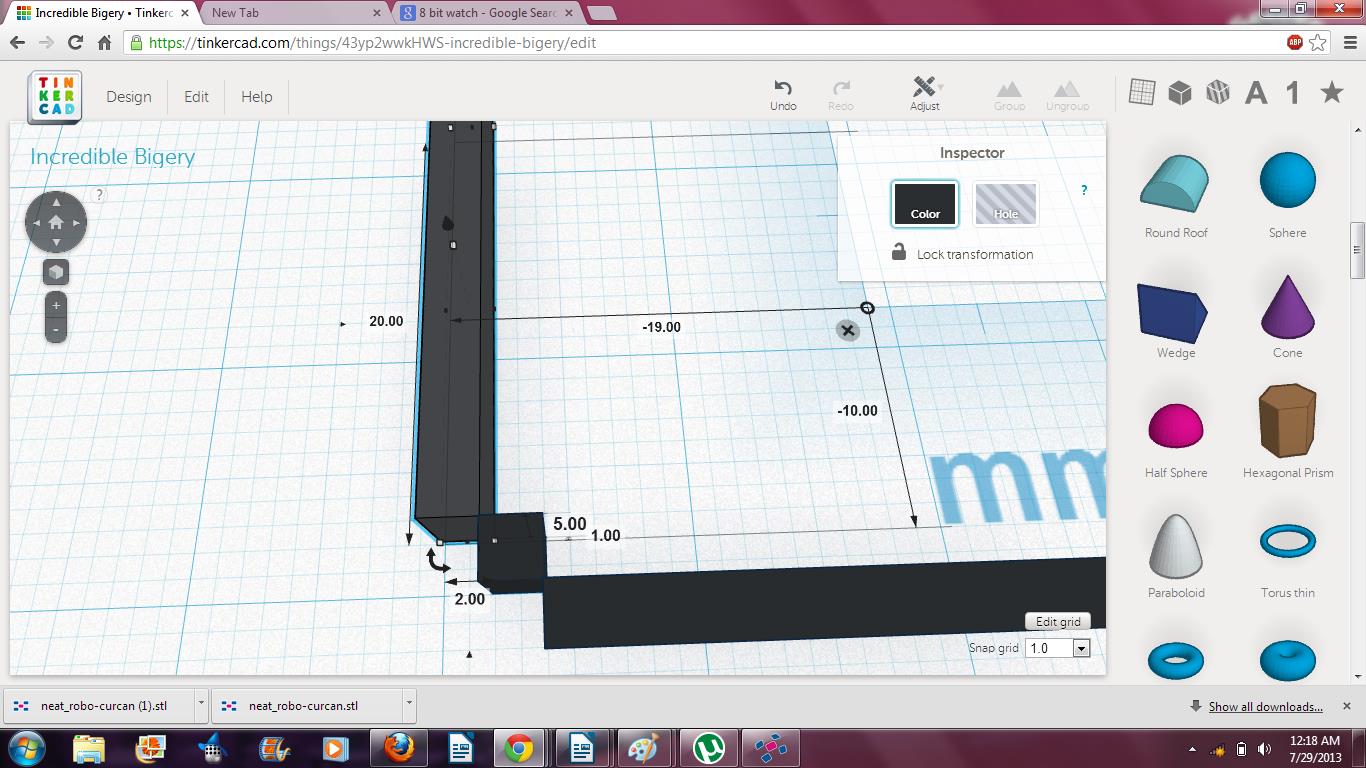This screenshot has height=768, width=1366.
Task: Expand neat_robo-curcan.stl download options arrow
Action: [409, 705]
